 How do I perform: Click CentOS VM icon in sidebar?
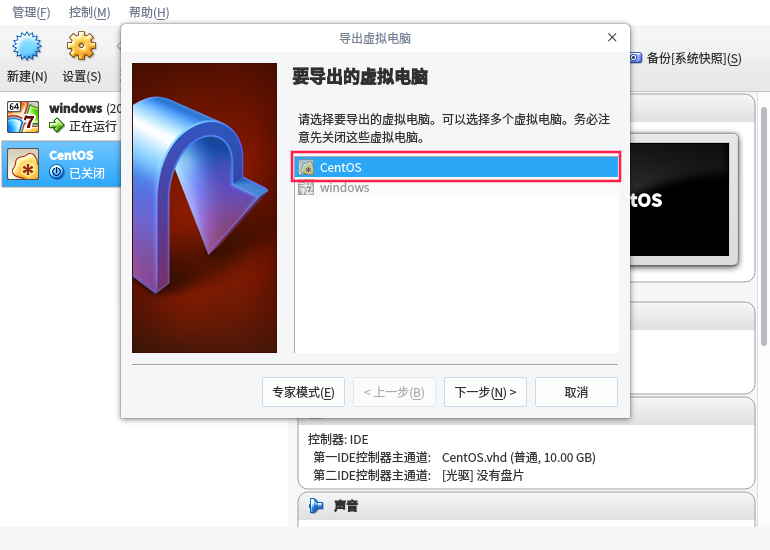23,164
